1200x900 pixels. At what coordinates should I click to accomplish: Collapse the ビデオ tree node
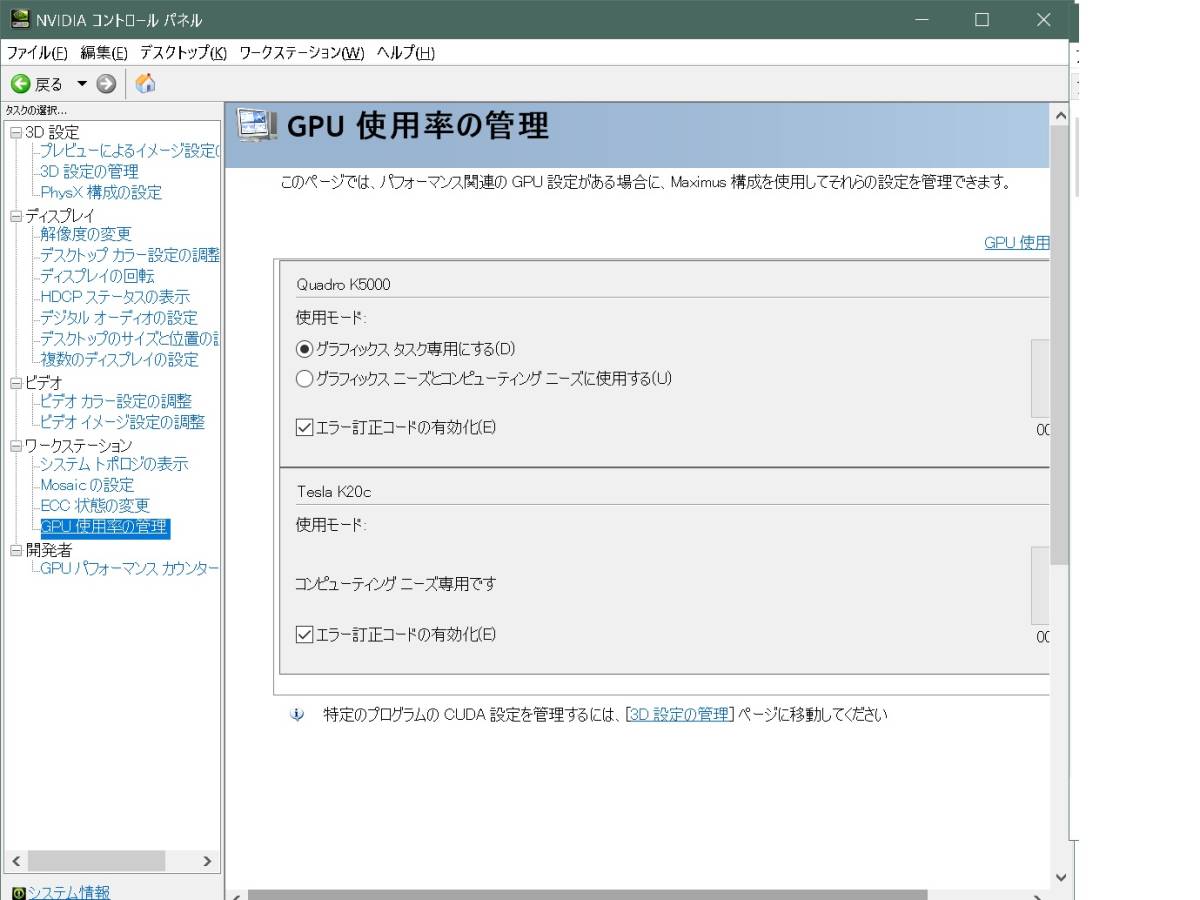(x=15, y=382)
